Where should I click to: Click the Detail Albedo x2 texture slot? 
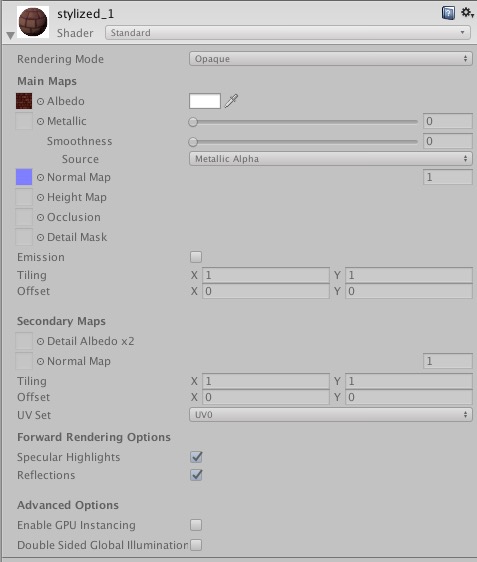(x=24, y=341)
